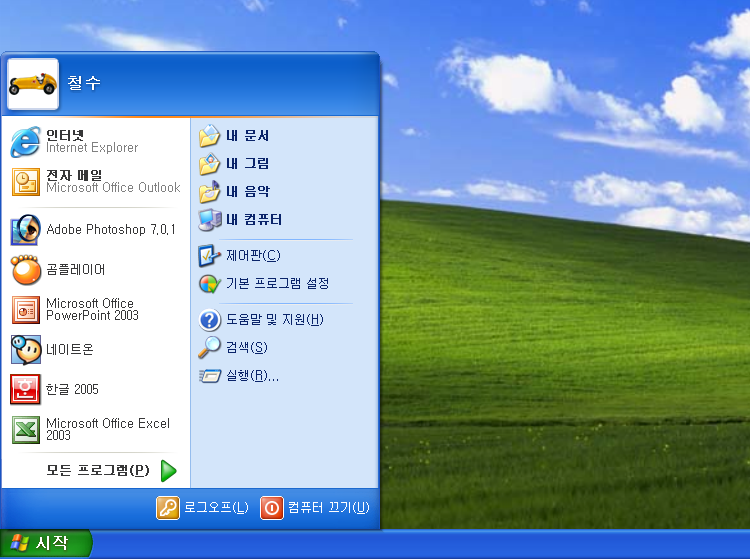Screen dimensions: 750x559
Task: Click the user picture of the yellow car
Action: 33,84
